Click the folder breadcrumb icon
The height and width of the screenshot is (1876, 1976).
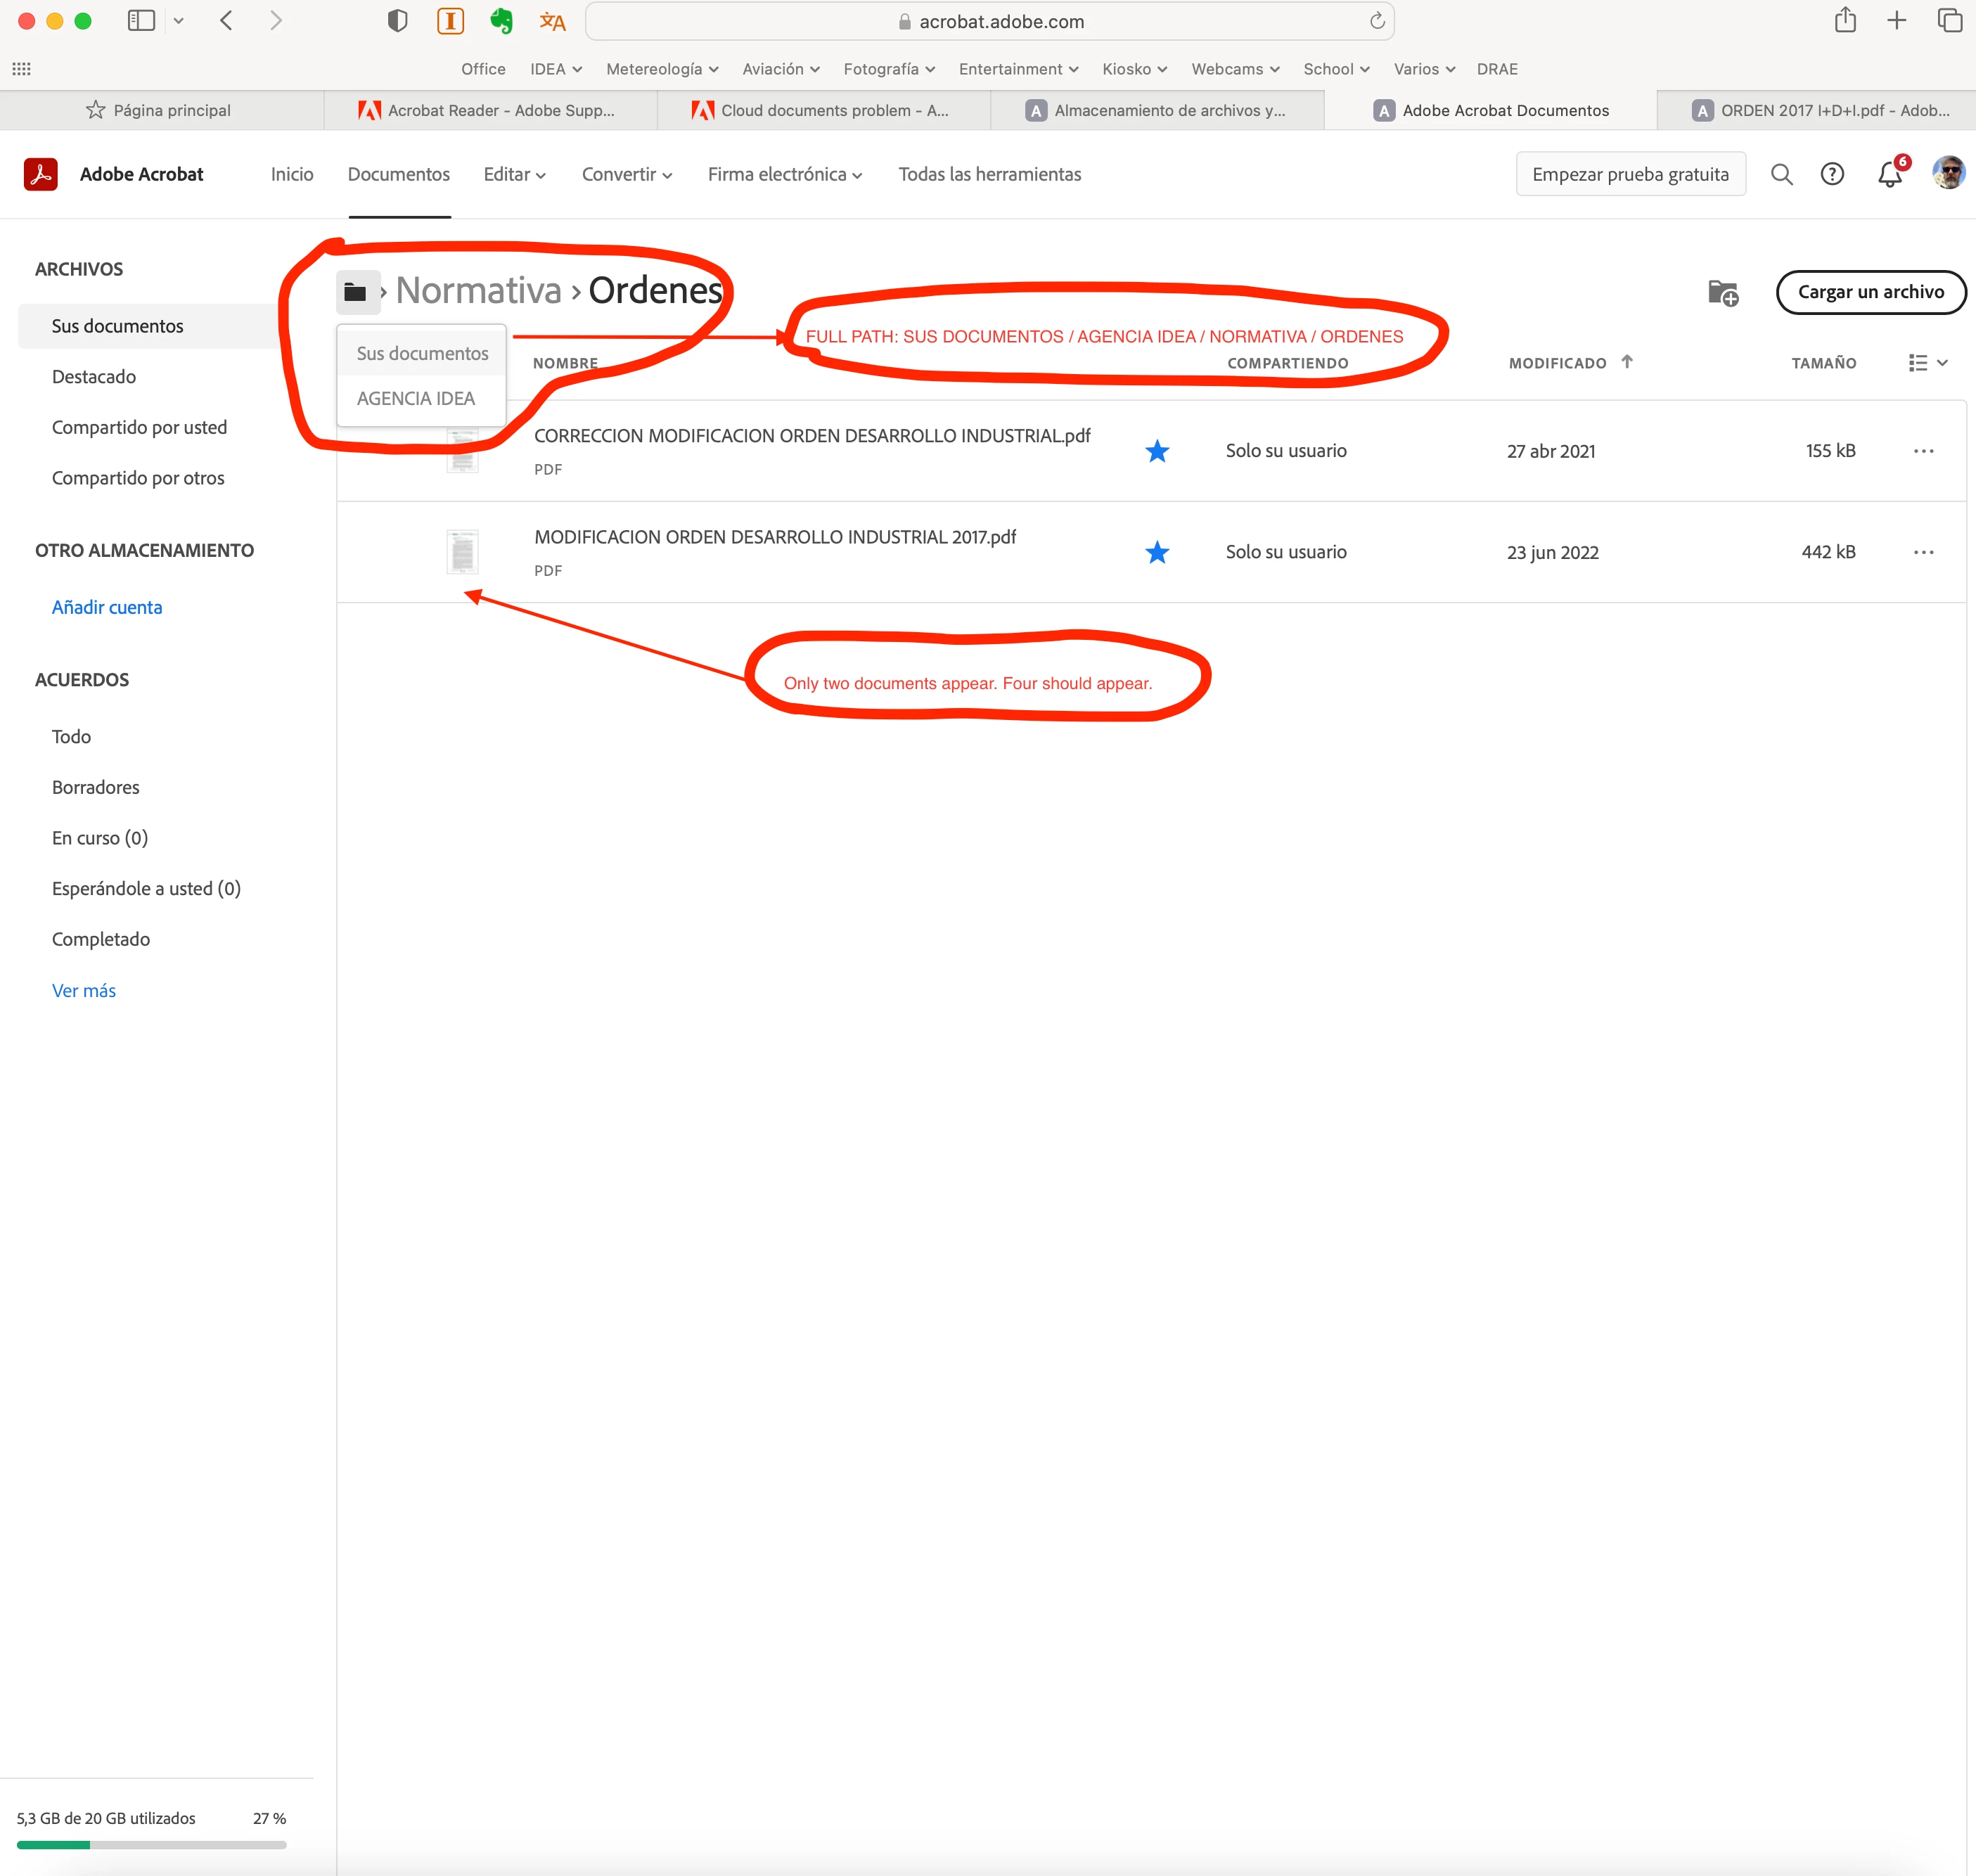[355, 292]
